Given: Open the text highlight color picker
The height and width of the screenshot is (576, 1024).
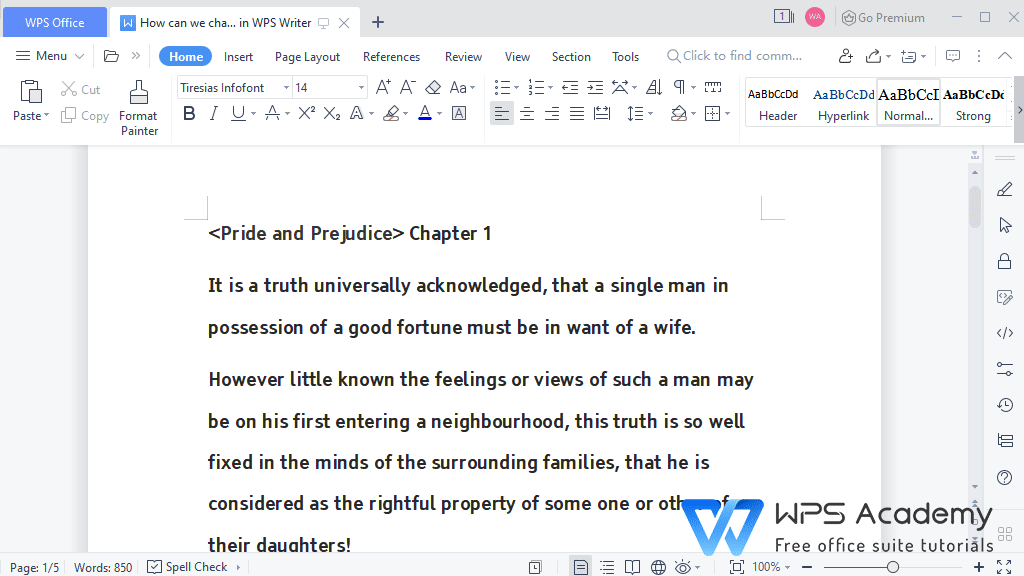Looking at the screenshot, I should (406, 114).
